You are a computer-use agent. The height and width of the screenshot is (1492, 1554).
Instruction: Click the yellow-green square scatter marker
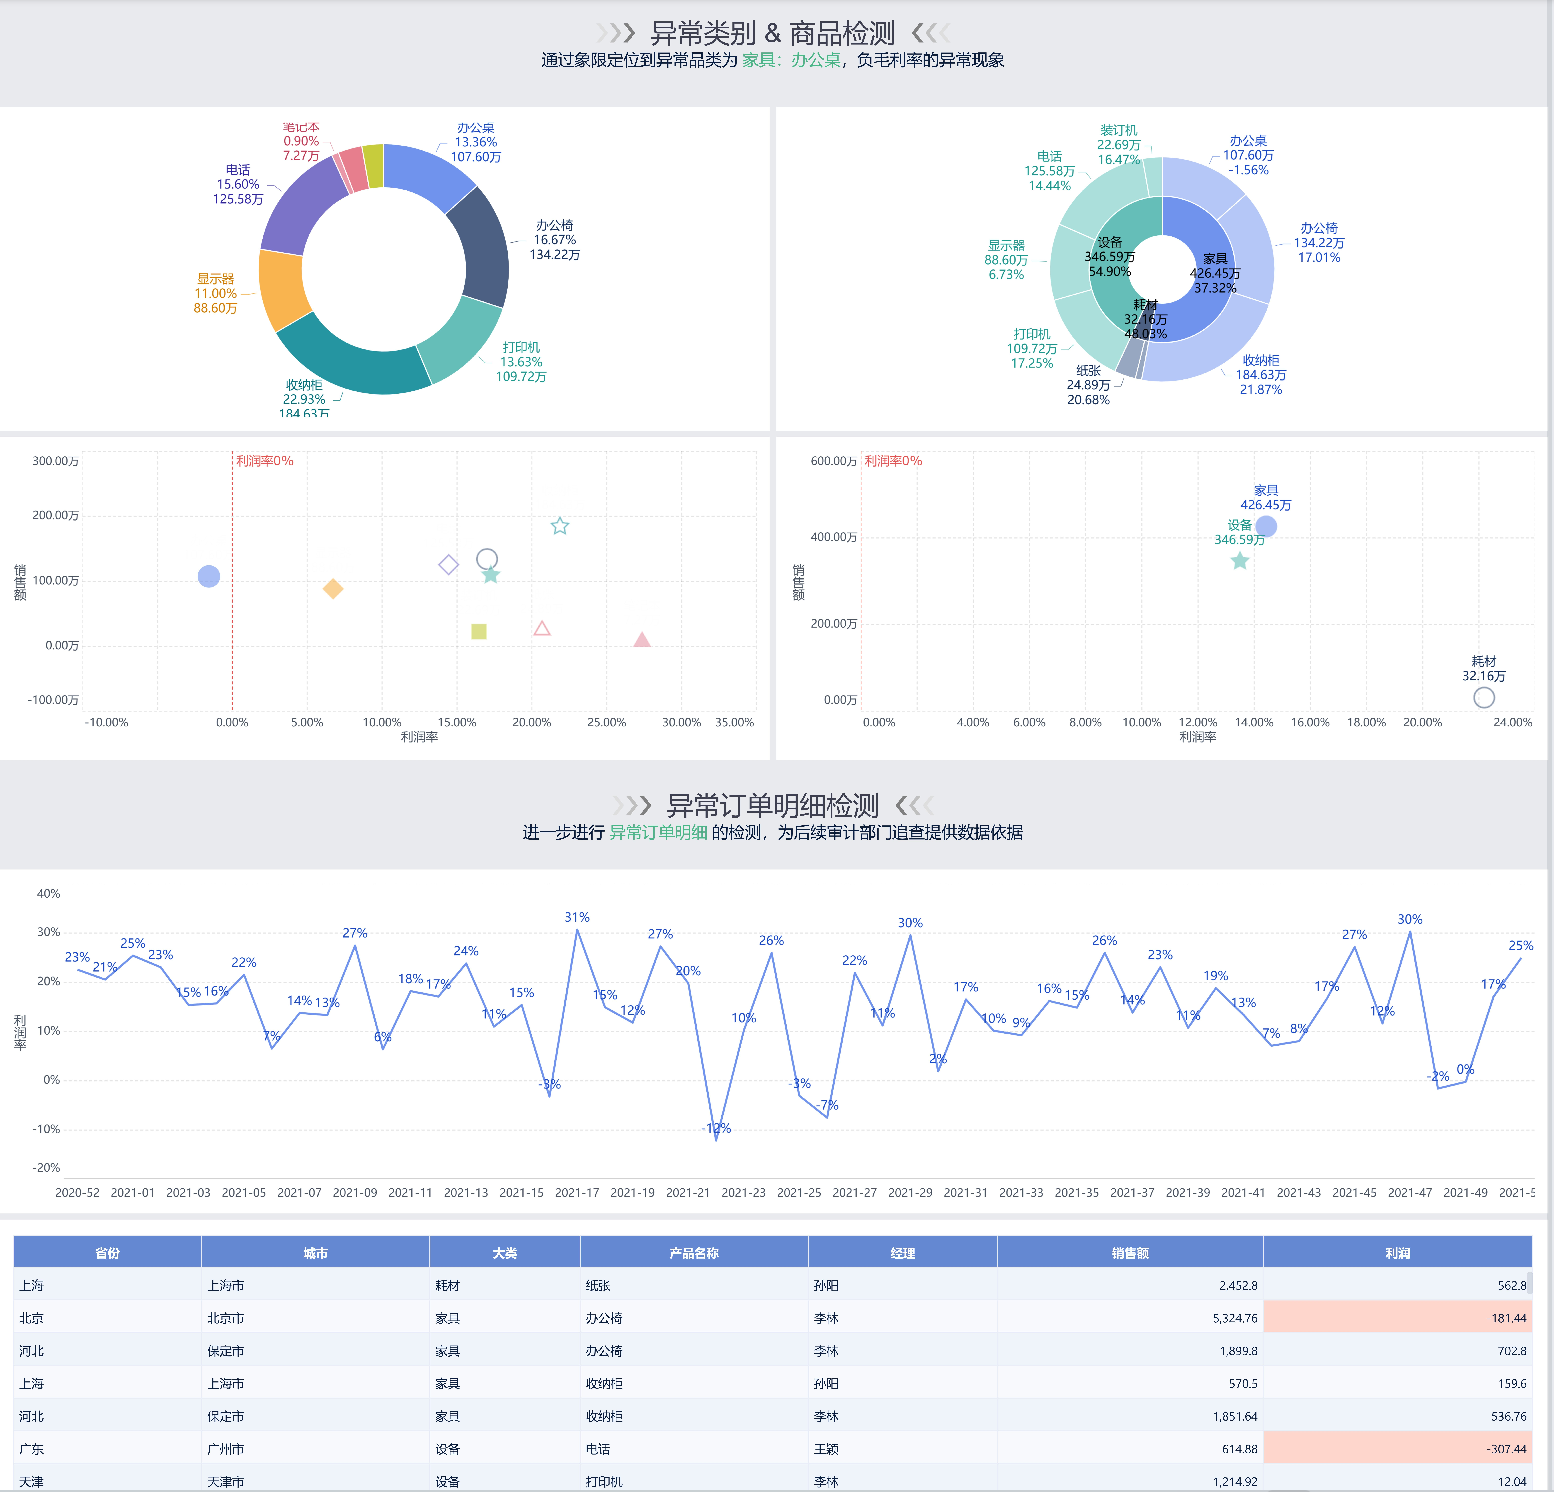coord(479,631)
